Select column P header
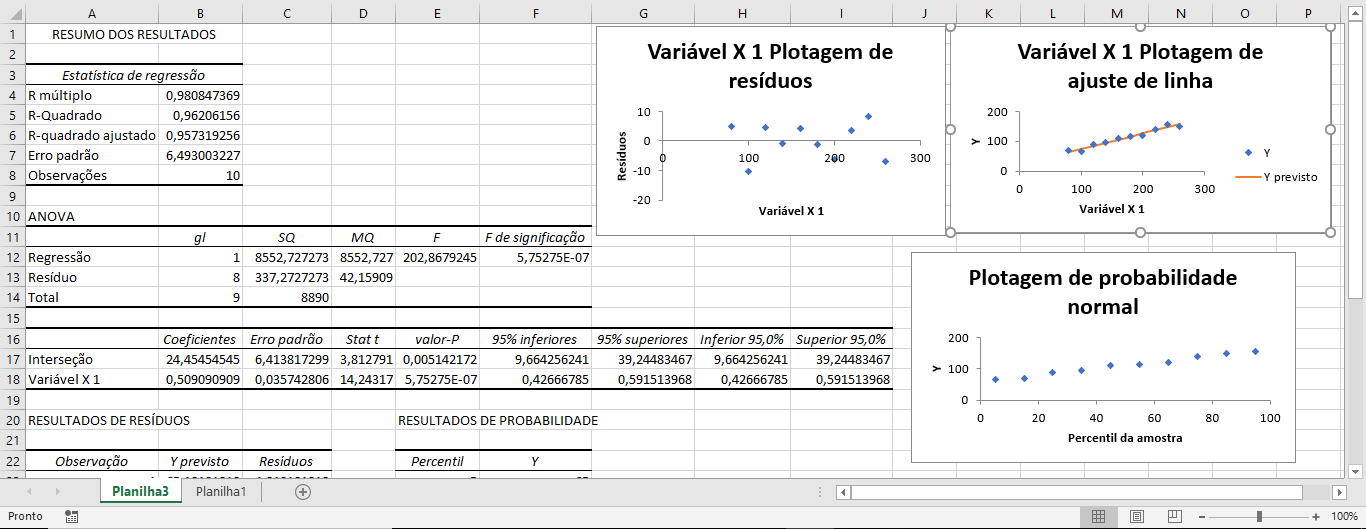This screenshot has width=1366, height=529. (x=1308, y=13)
